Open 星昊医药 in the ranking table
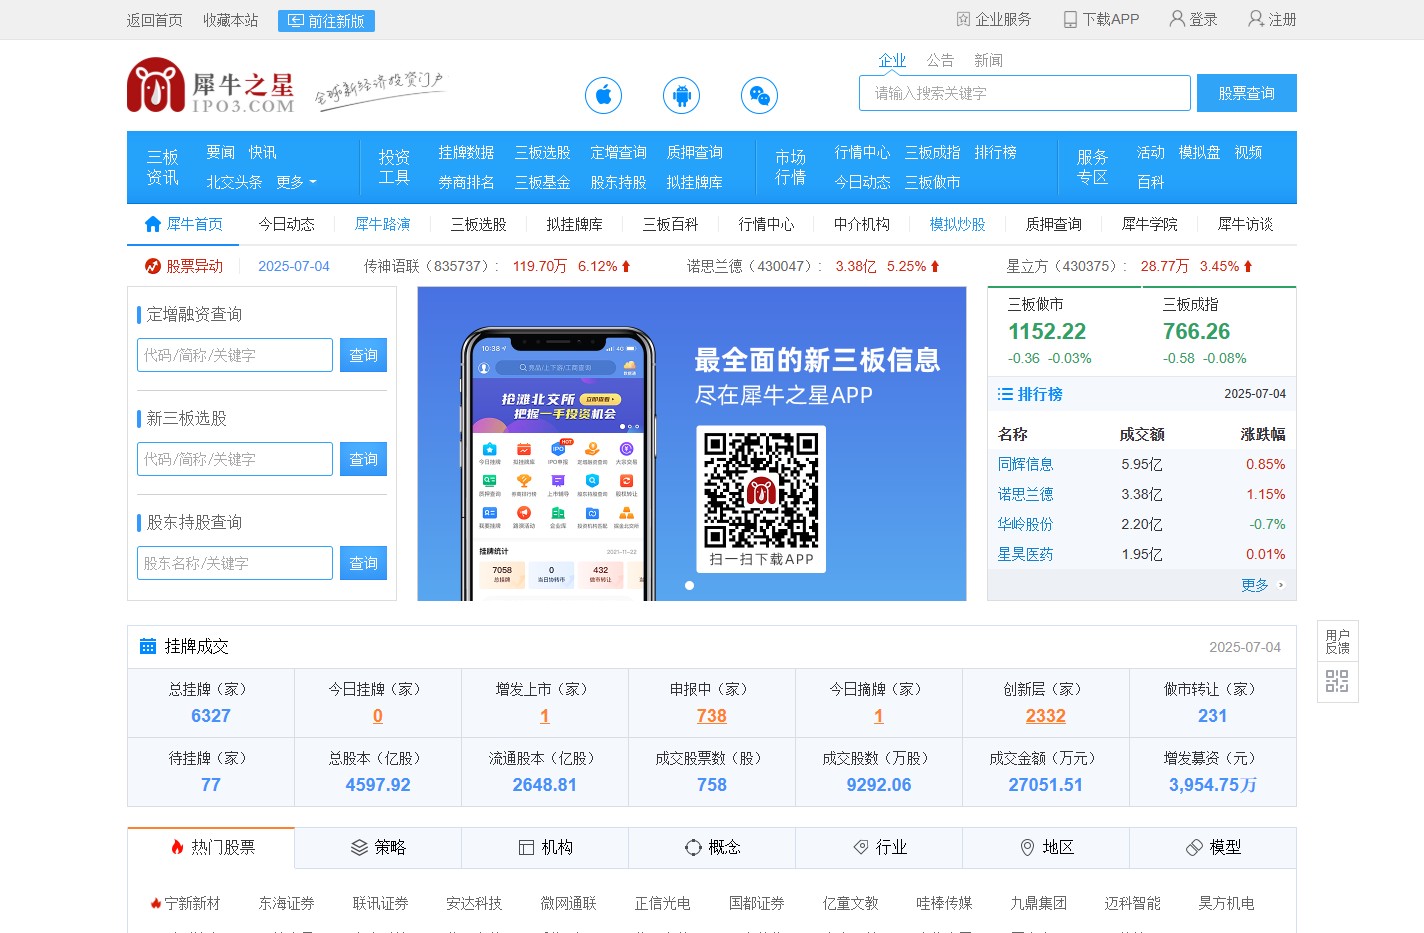Screen dimensions: 1424x933 click(x=1026, y=554)
